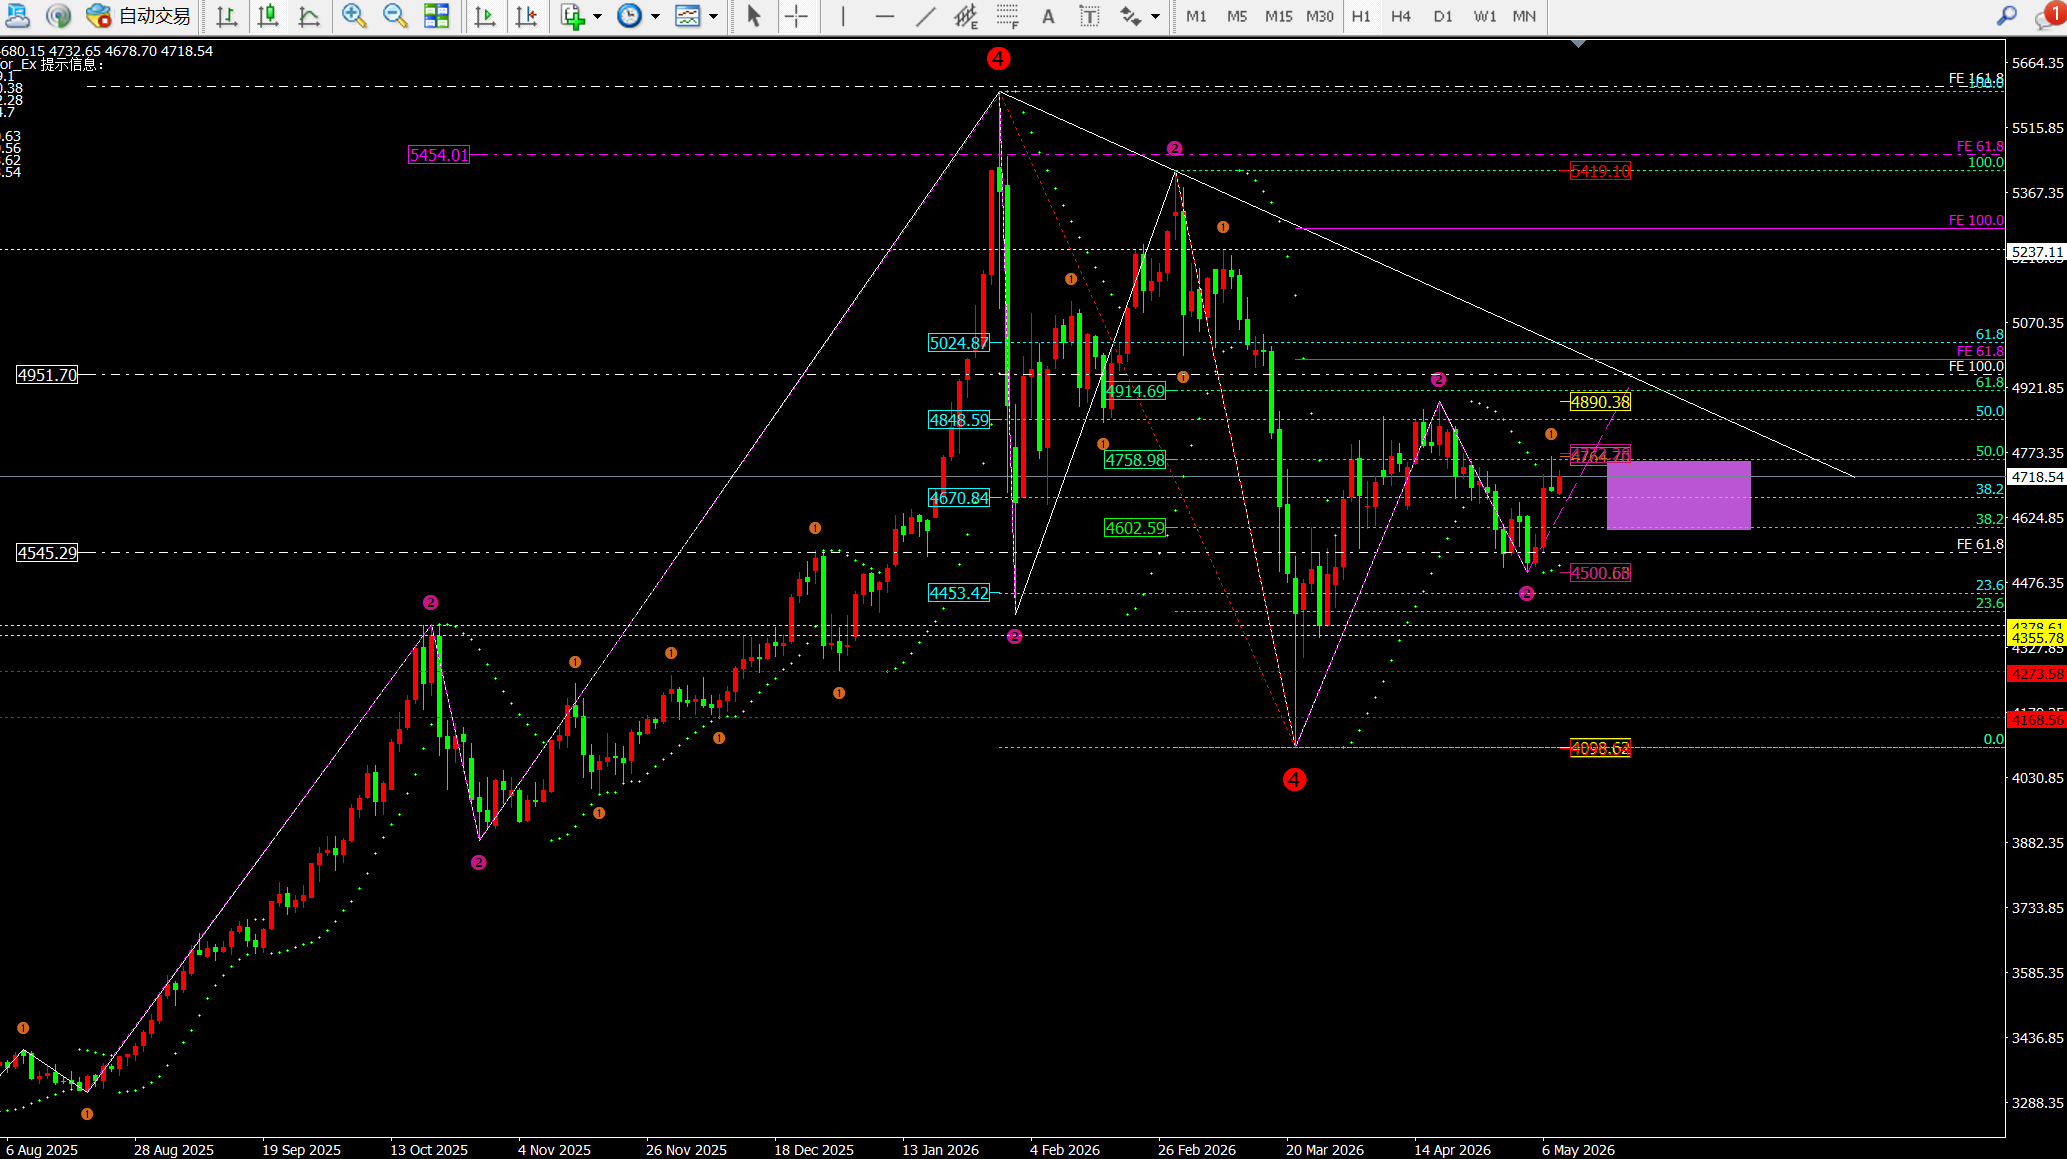Screen dimensions: 2067x1159
Task: Toggle the 自动交易 AutoTrading button
Action: tap(138, 16)
